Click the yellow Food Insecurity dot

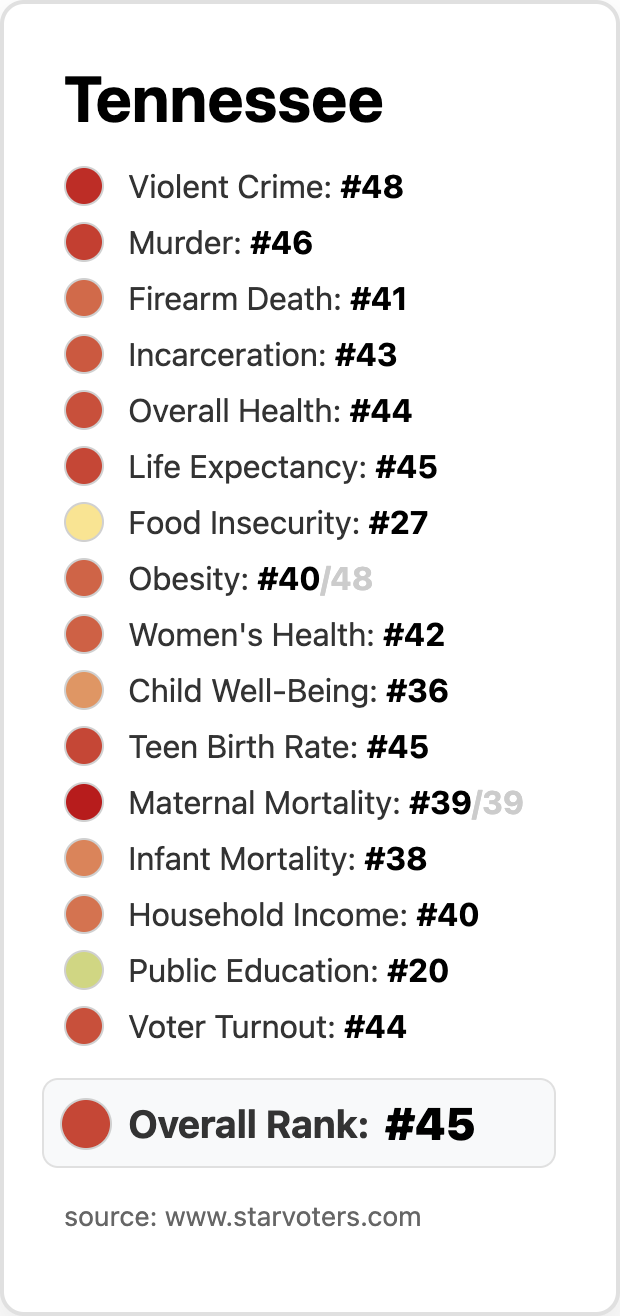point(84,523)
